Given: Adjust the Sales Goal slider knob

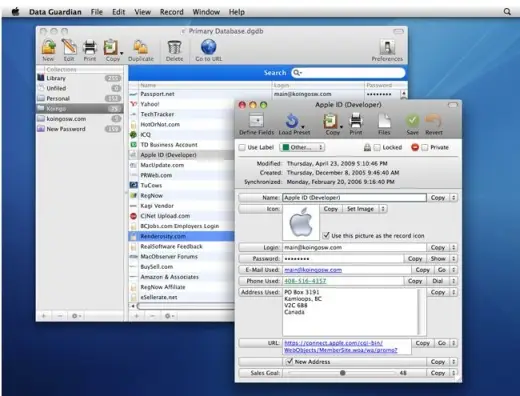Looking at the screenshot, I should [342, 373].
